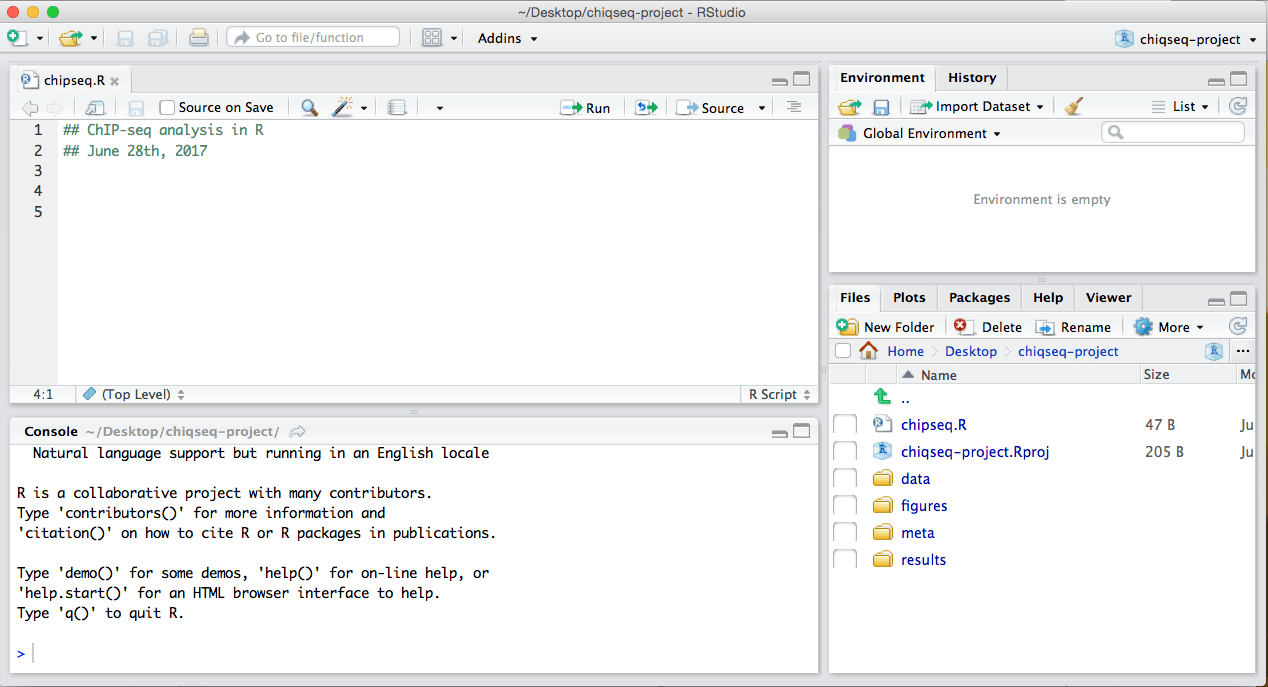This screenshot has height=687, width=1268.
Task: Open the (Top Level) scope selector
Action: [134, 394]
